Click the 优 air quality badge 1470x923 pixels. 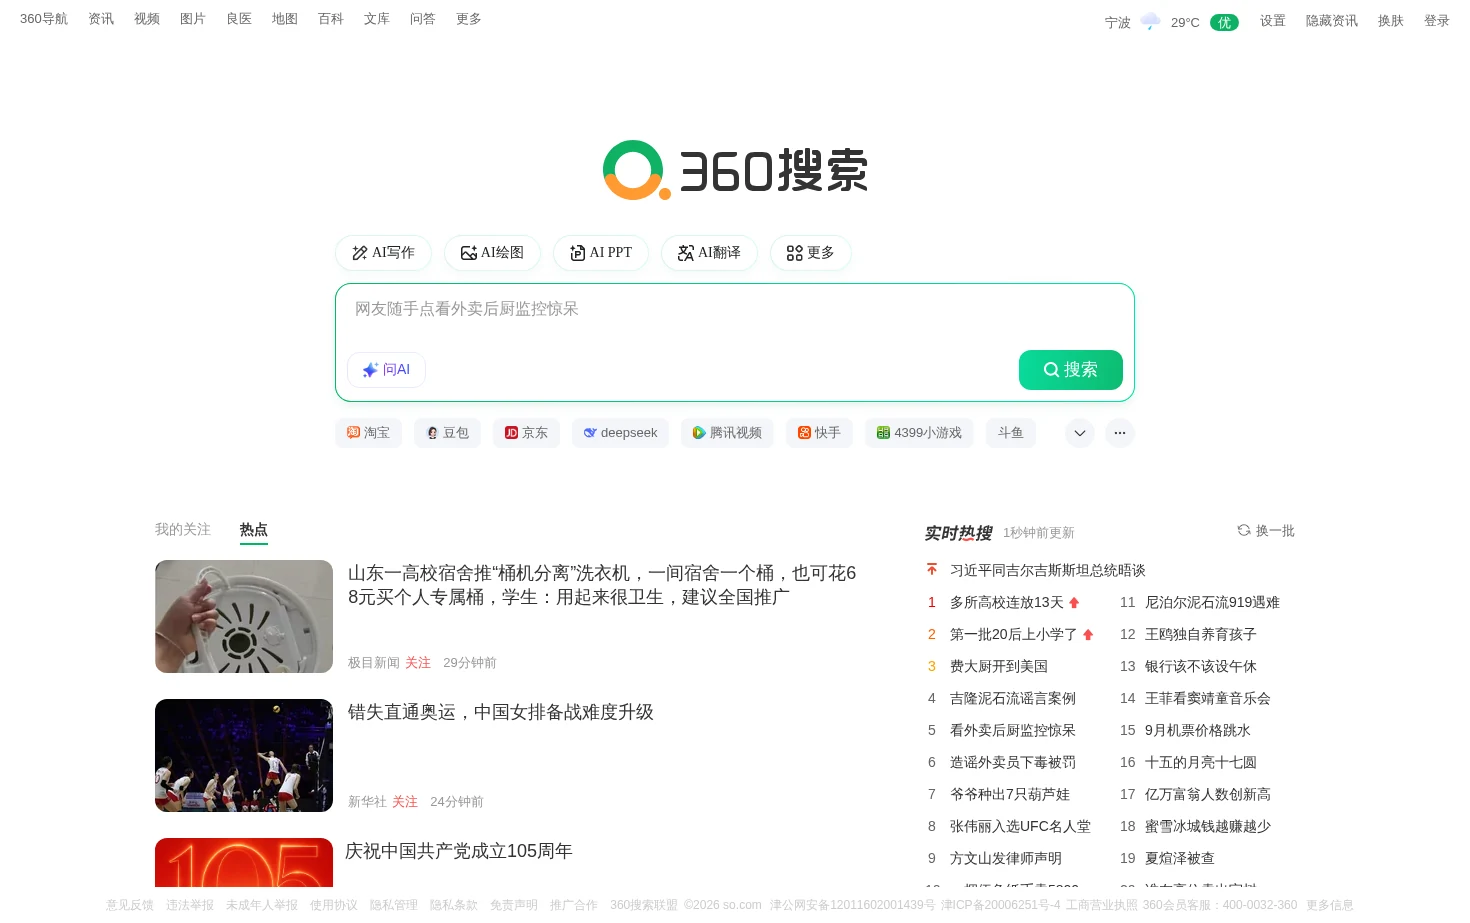click(1224, 22)
